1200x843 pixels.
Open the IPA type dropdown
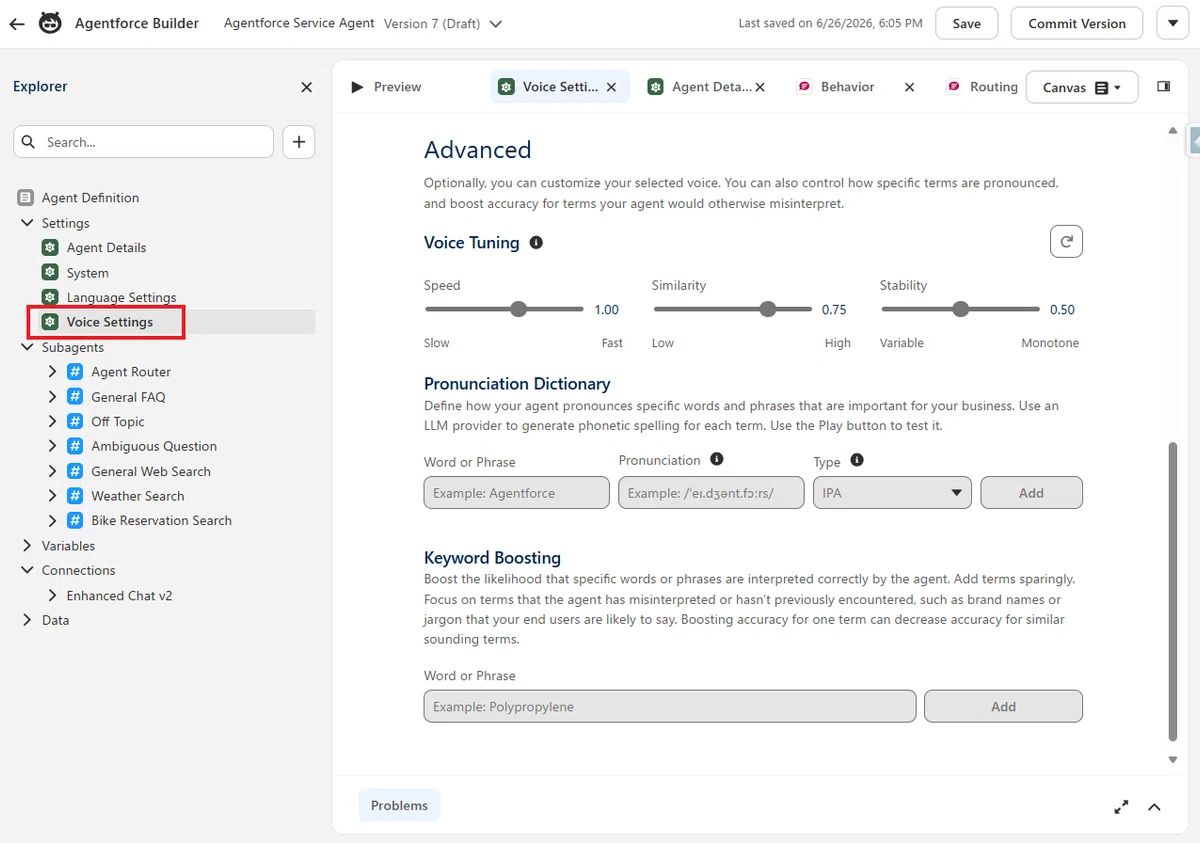pyautogui.click(x=892, y=493)
